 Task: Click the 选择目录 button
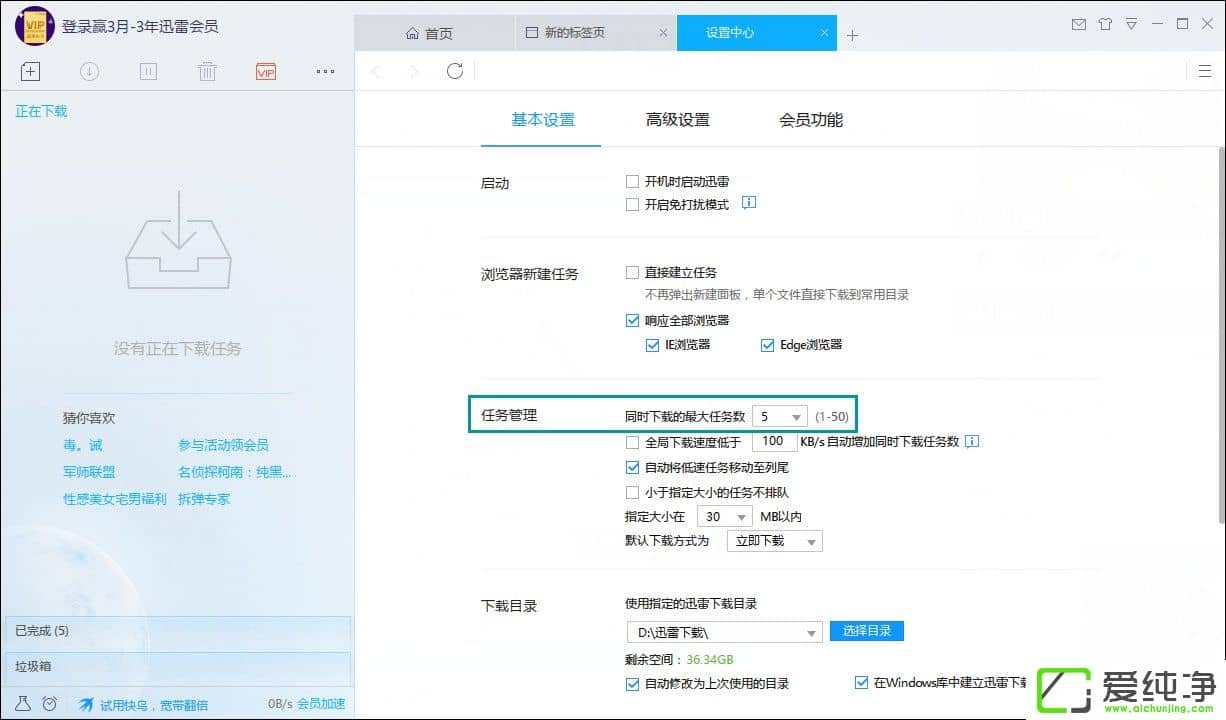[x=866, y=631]
